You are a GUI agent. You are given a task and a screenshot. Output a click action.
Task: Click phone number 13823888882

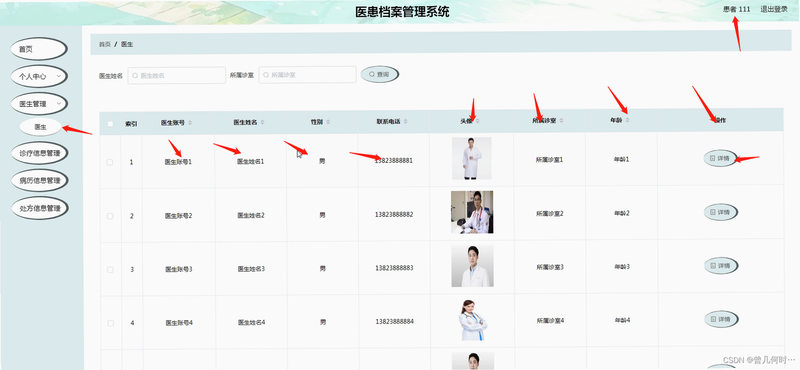coord(394,214)
